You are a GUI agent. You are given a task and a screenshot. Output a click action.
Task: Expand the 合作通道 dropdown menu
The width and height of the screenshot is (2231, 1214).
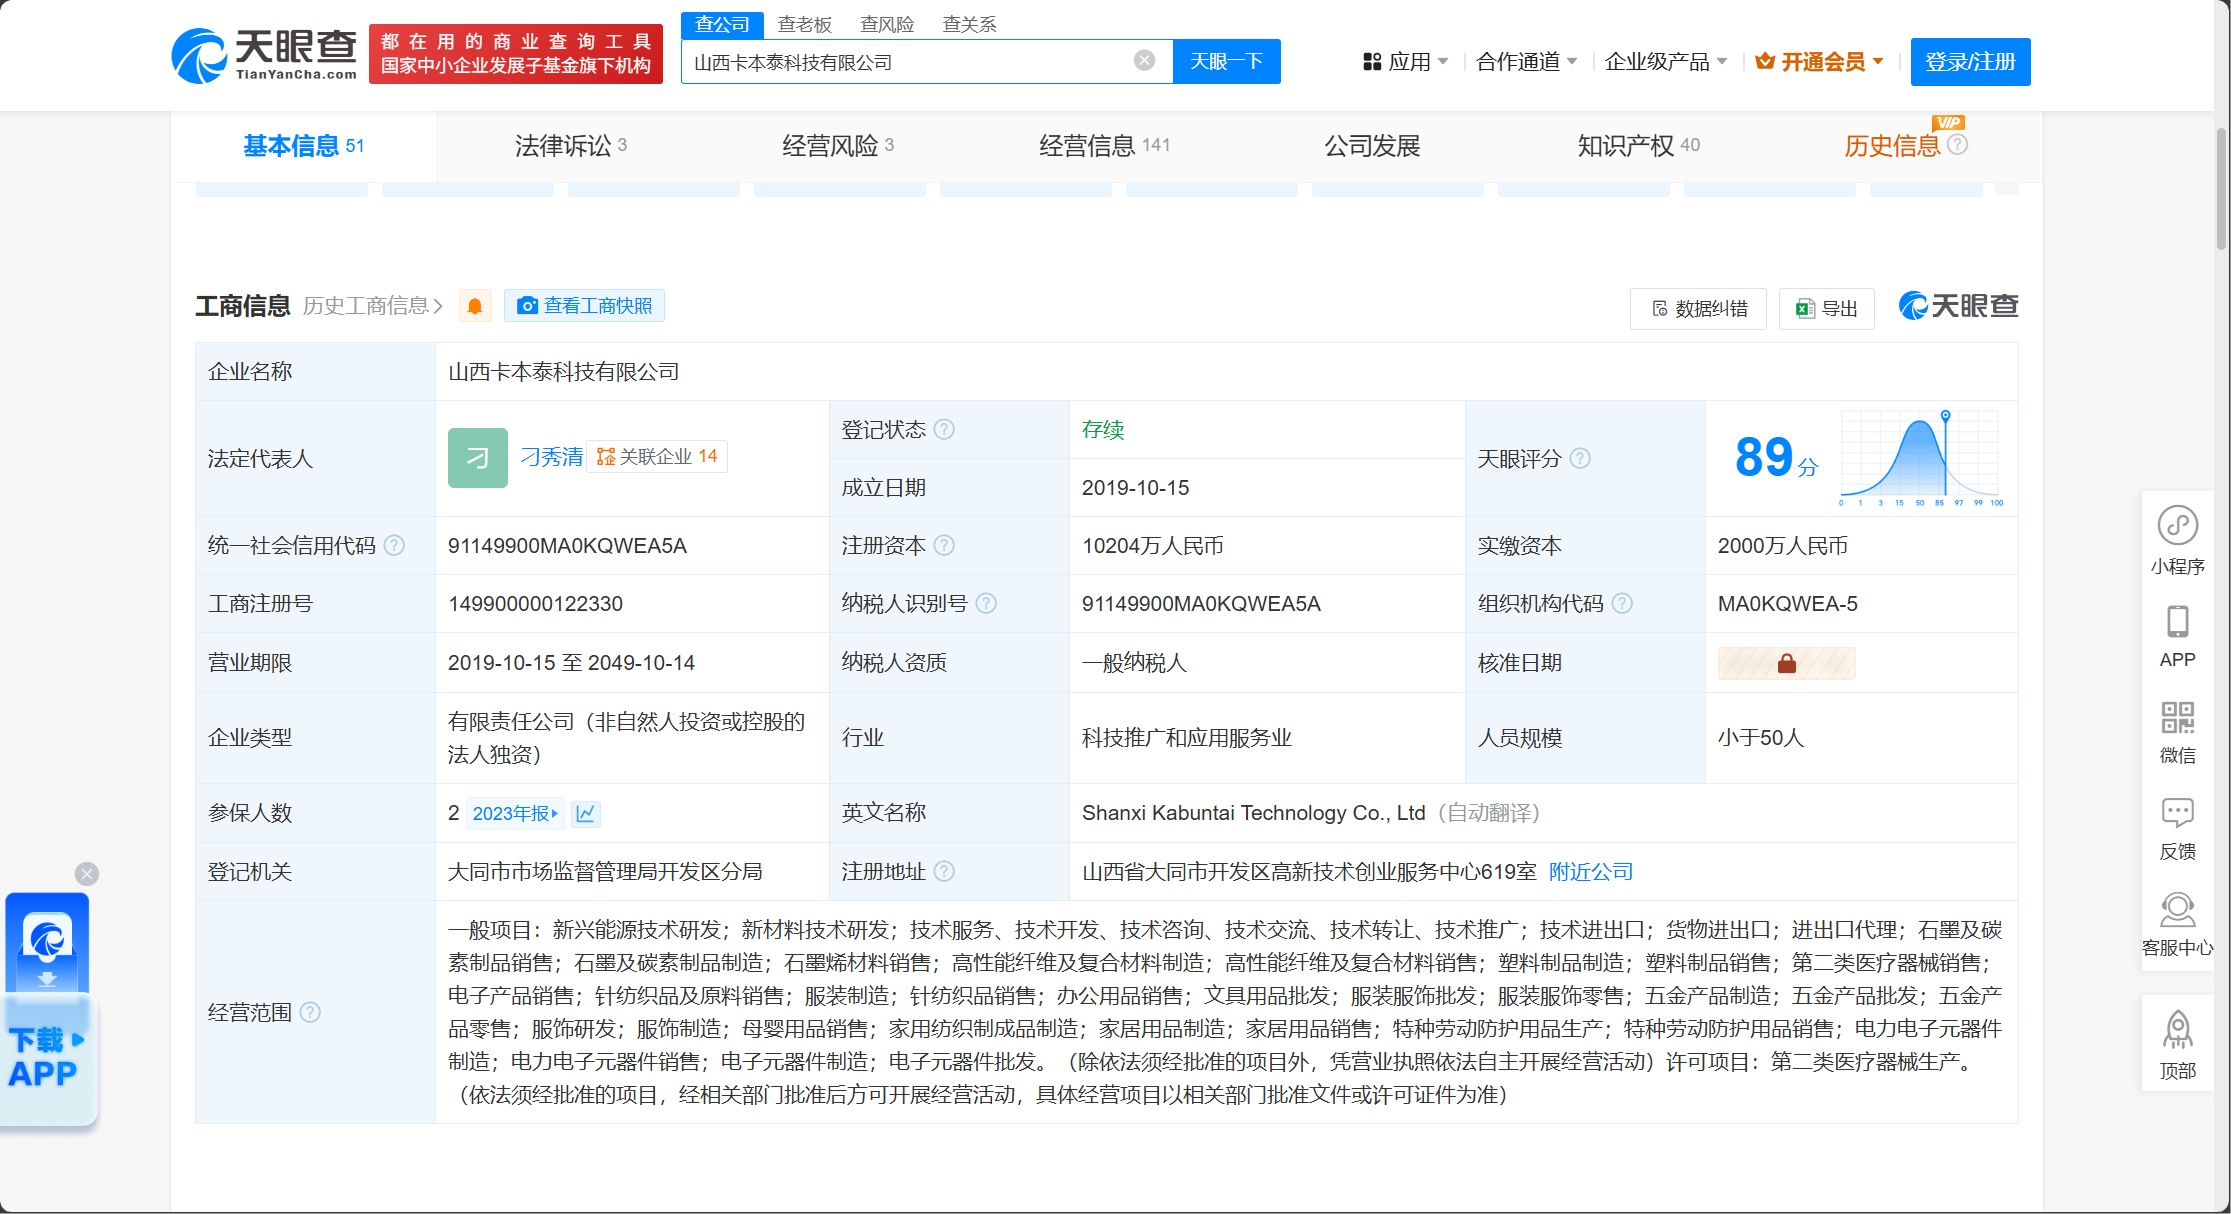pos(1527,62)
